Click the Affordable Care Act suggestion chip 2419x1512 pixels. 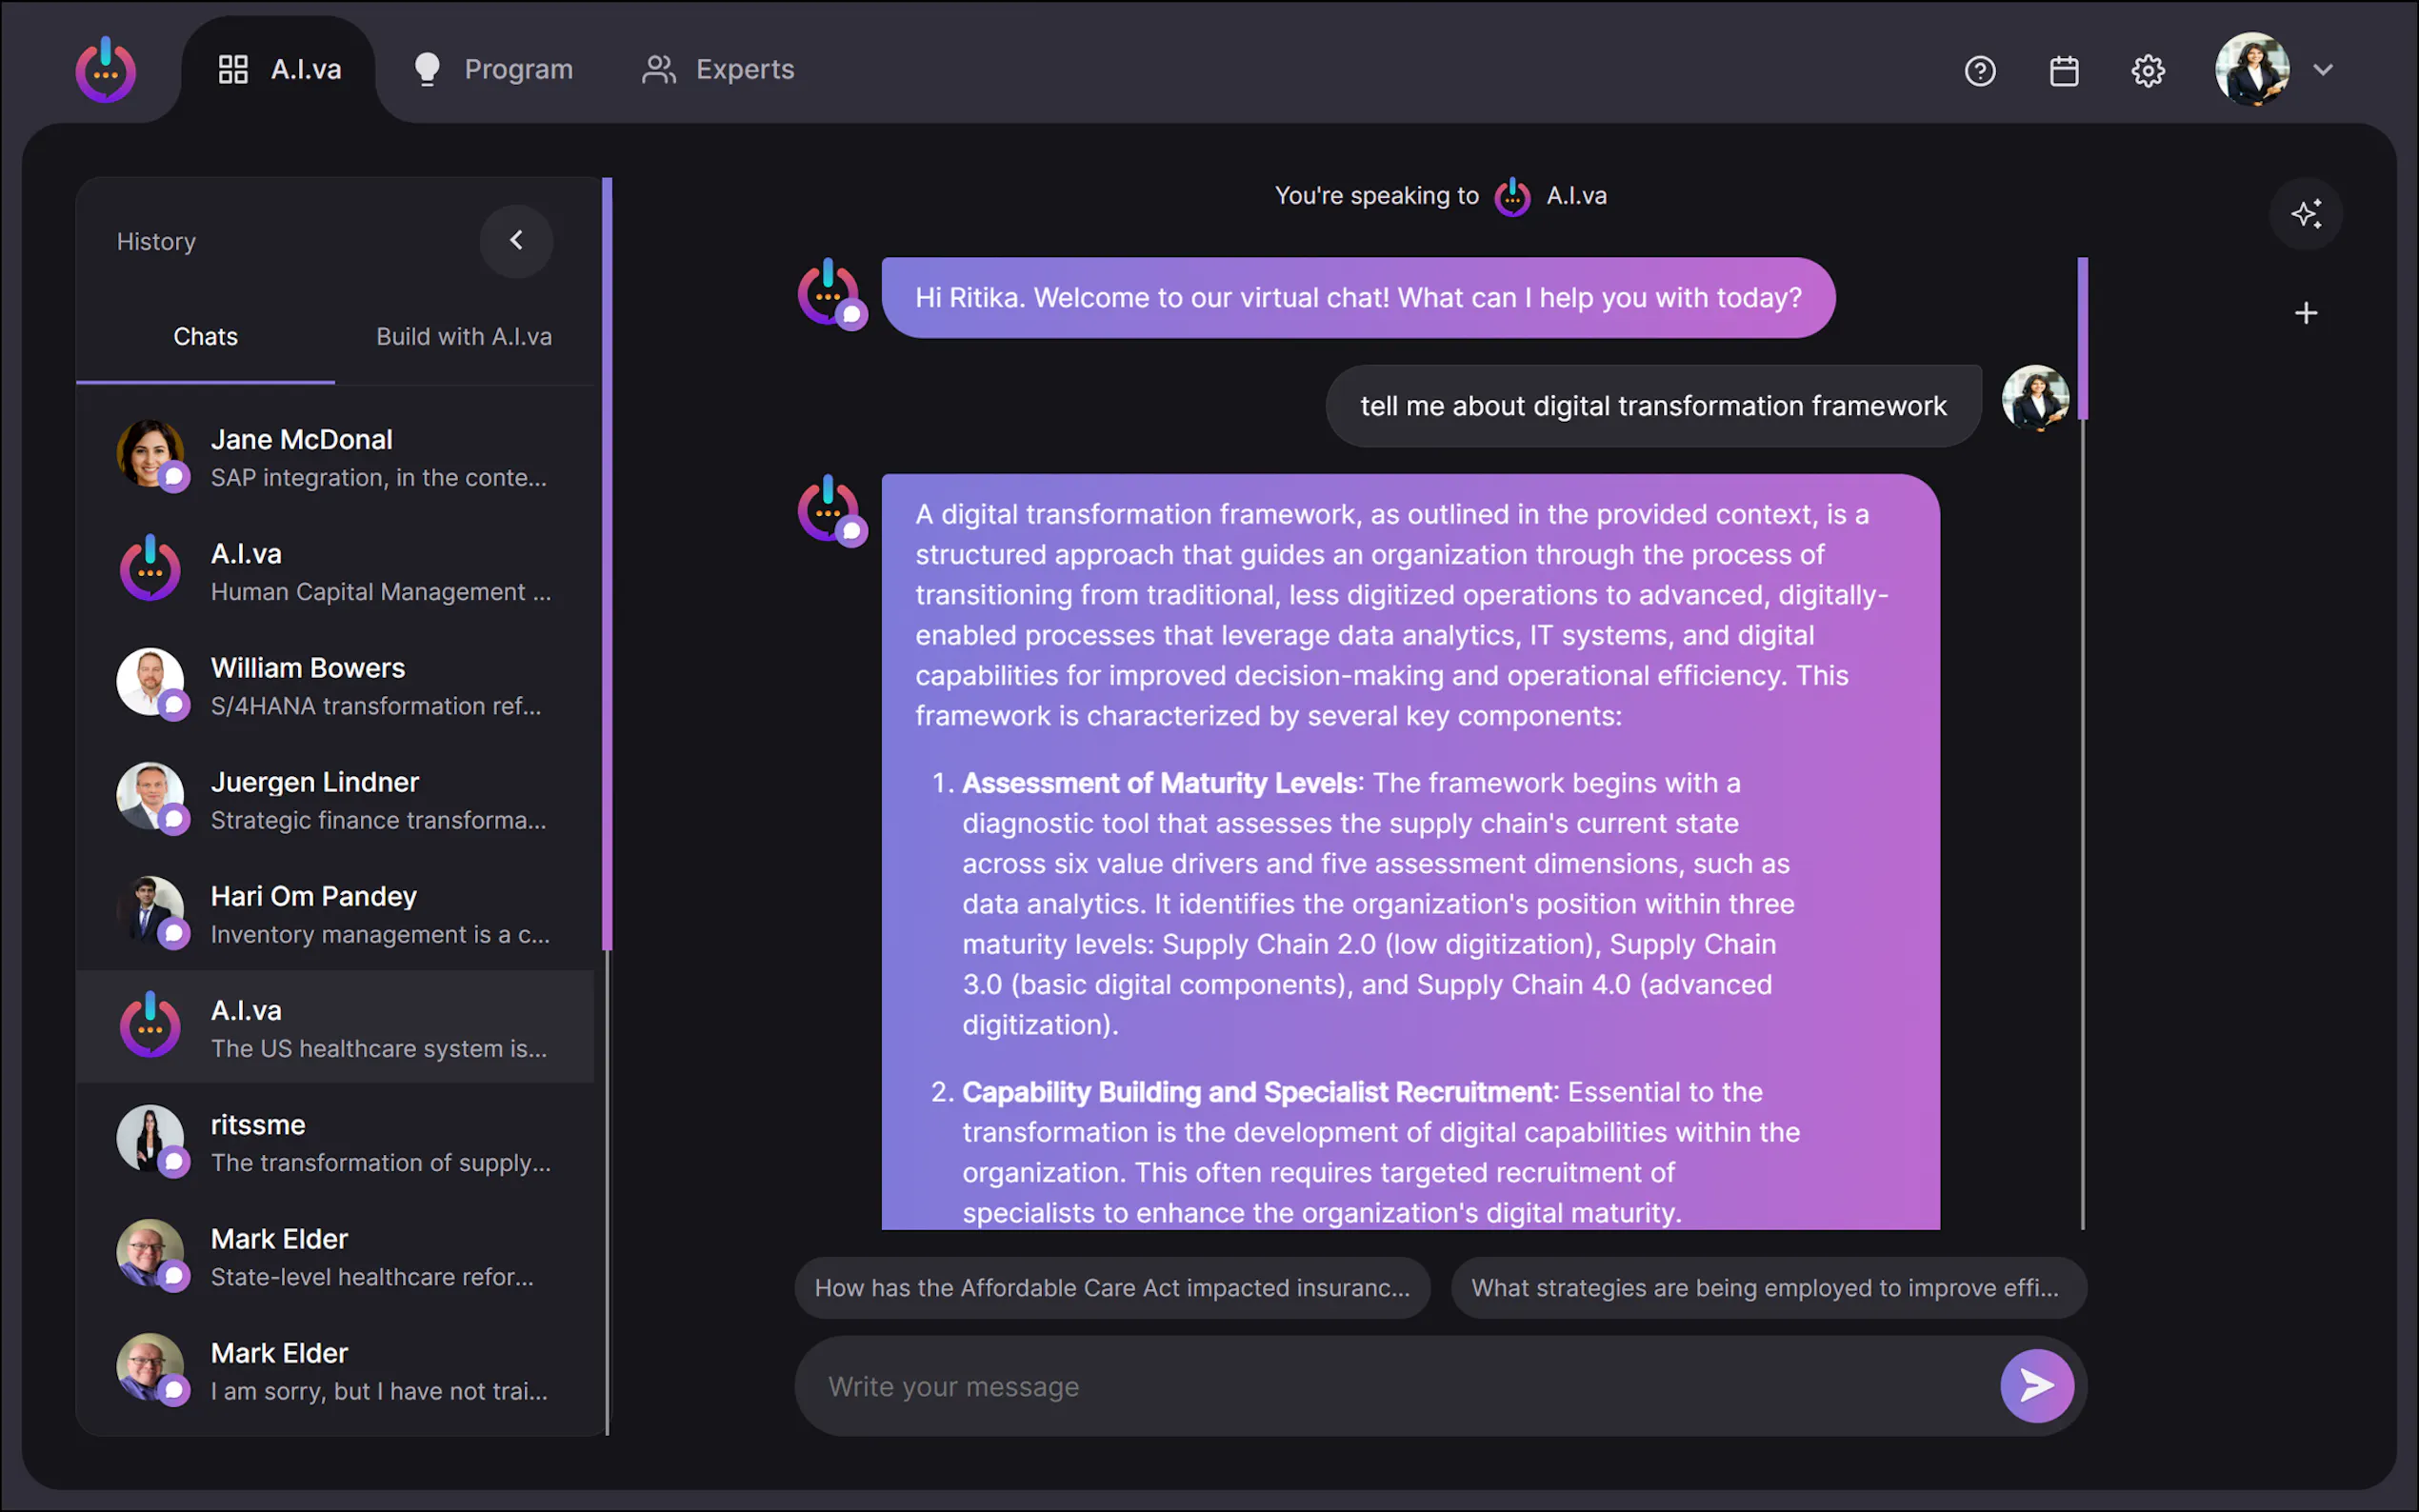pos(1111,1288)
